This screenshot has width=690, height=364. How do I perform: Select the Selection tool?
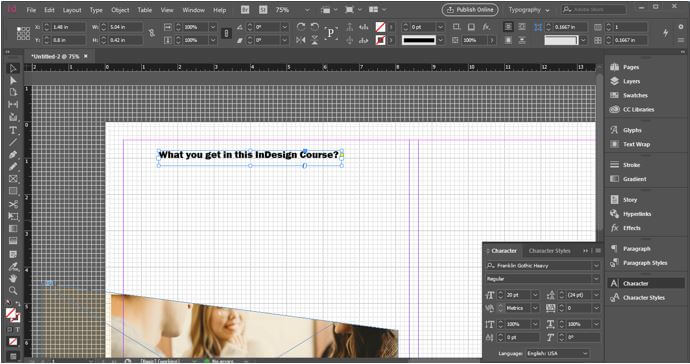pos(13,68)
